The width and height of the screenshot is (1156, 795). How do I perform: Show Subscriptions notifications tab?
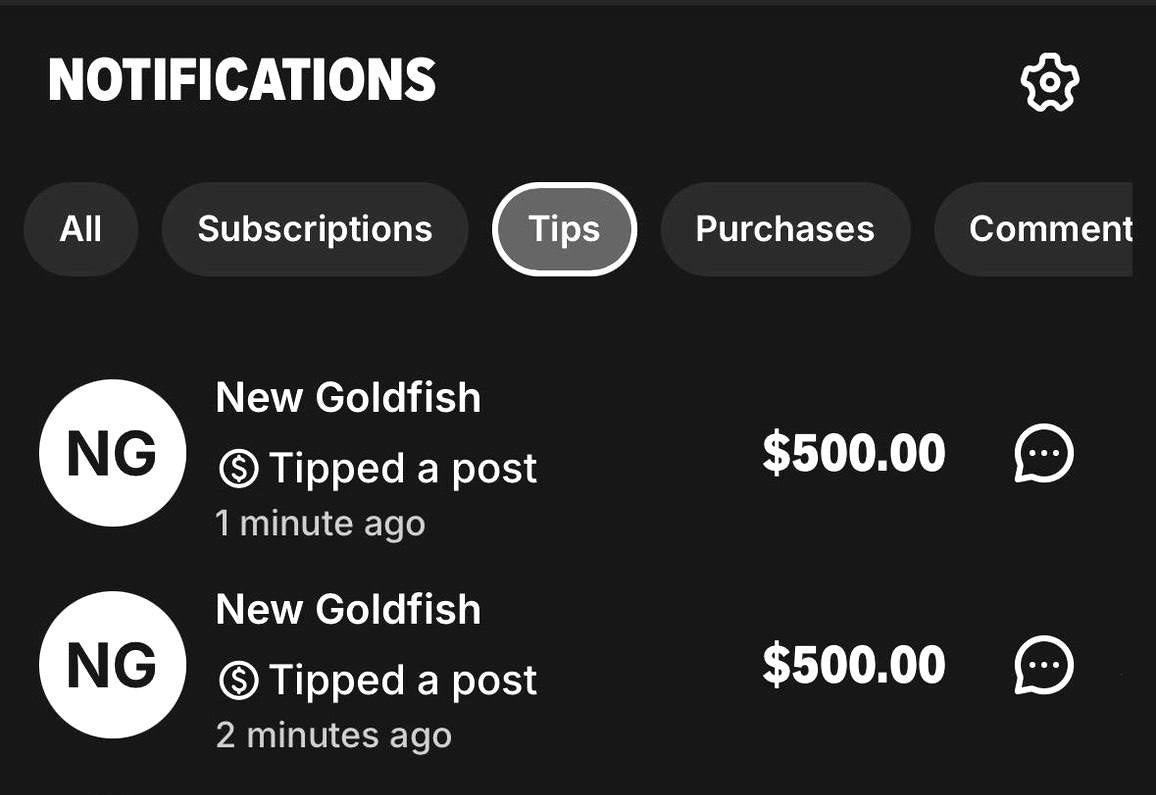point(315,229)
